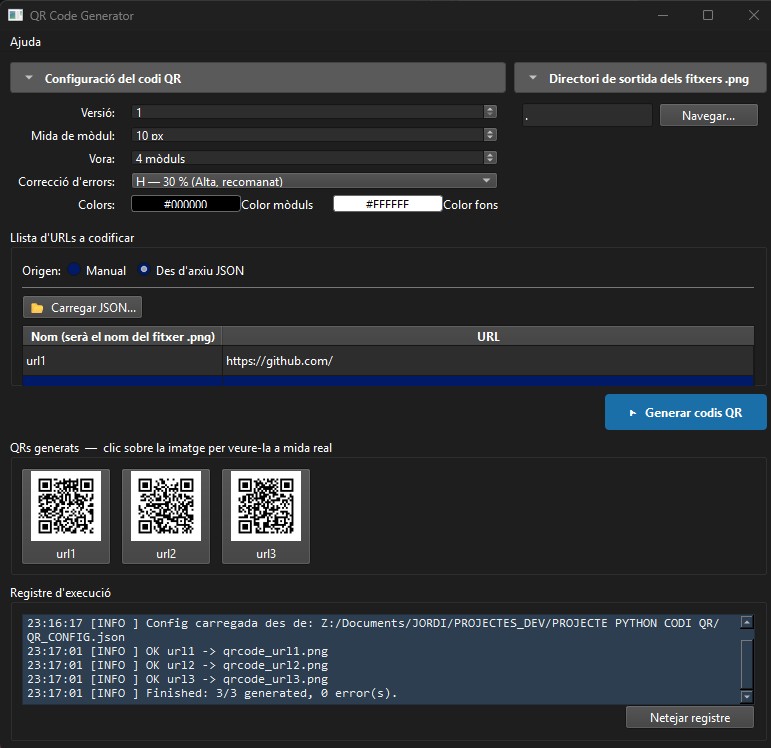771x748 pixels.
Task: Click the log line 'Finished: 3/3 generated'
Action: click(x=212, y=693)
